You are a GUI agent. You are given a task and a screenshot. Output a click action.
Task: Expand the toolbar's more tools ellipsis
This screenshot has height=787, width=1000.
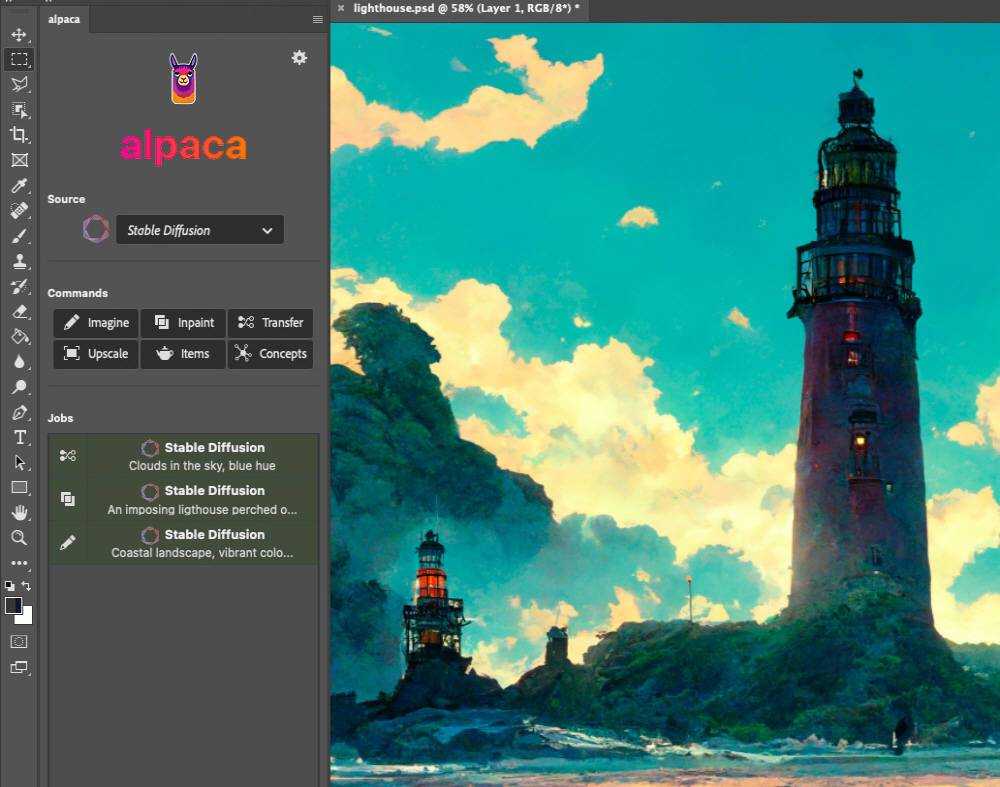click(x=19, y=563)
